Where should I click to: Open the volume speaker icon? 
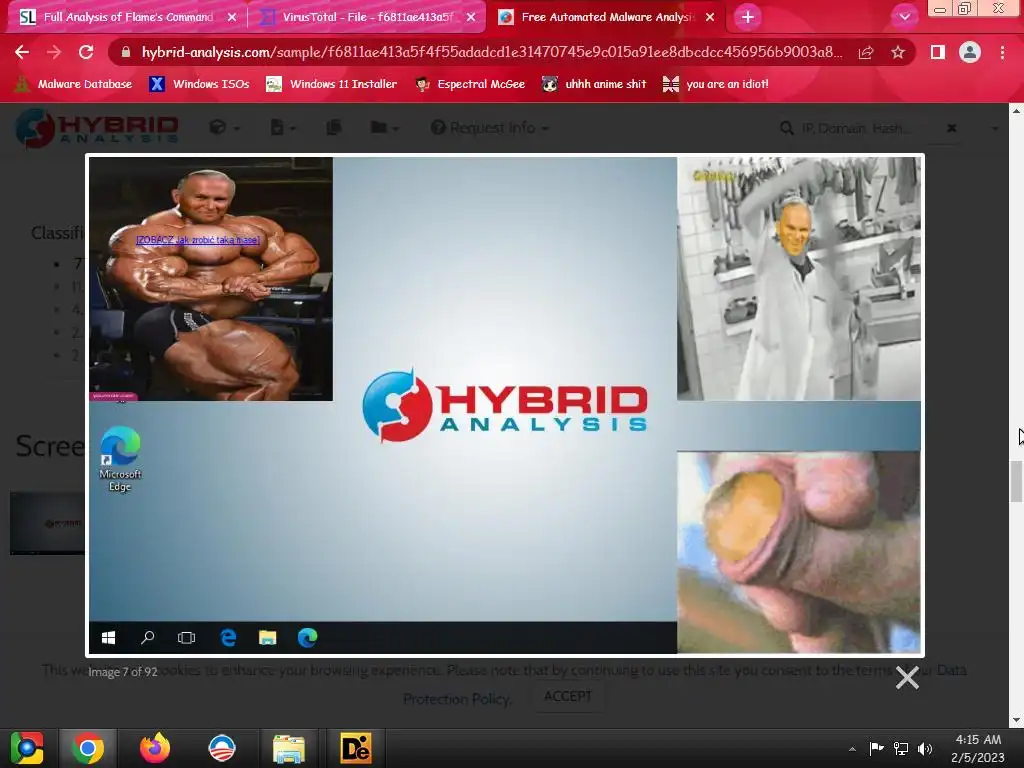[925, 748]
